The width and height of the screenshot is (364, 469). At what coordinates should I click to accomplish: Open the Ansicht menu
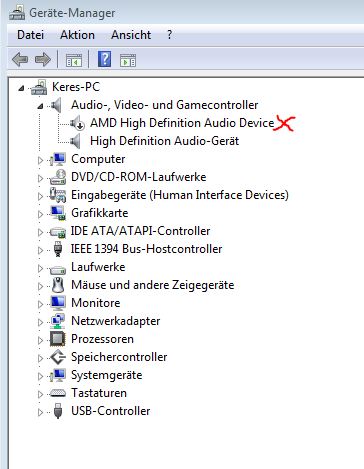pos(131,35)
